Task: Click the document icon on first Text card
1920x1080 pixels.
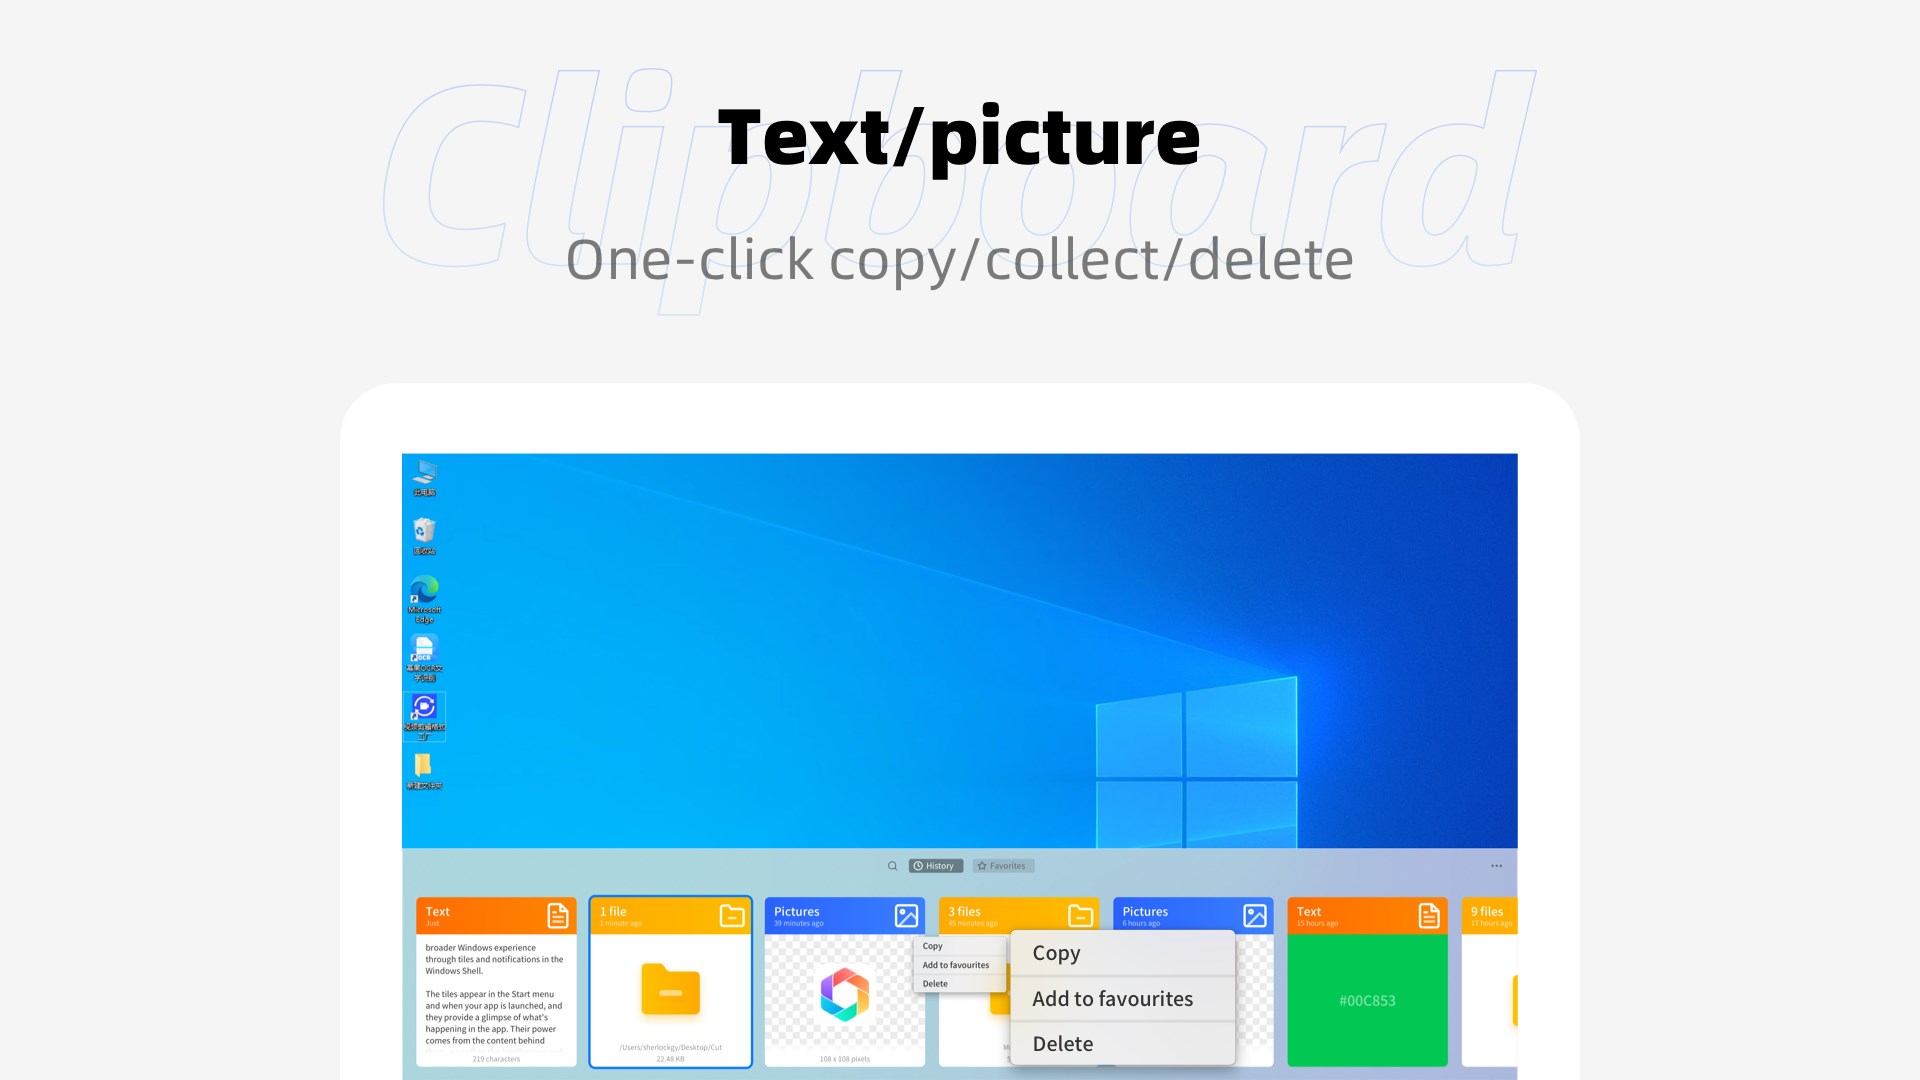Action: (x=558, y=915)
